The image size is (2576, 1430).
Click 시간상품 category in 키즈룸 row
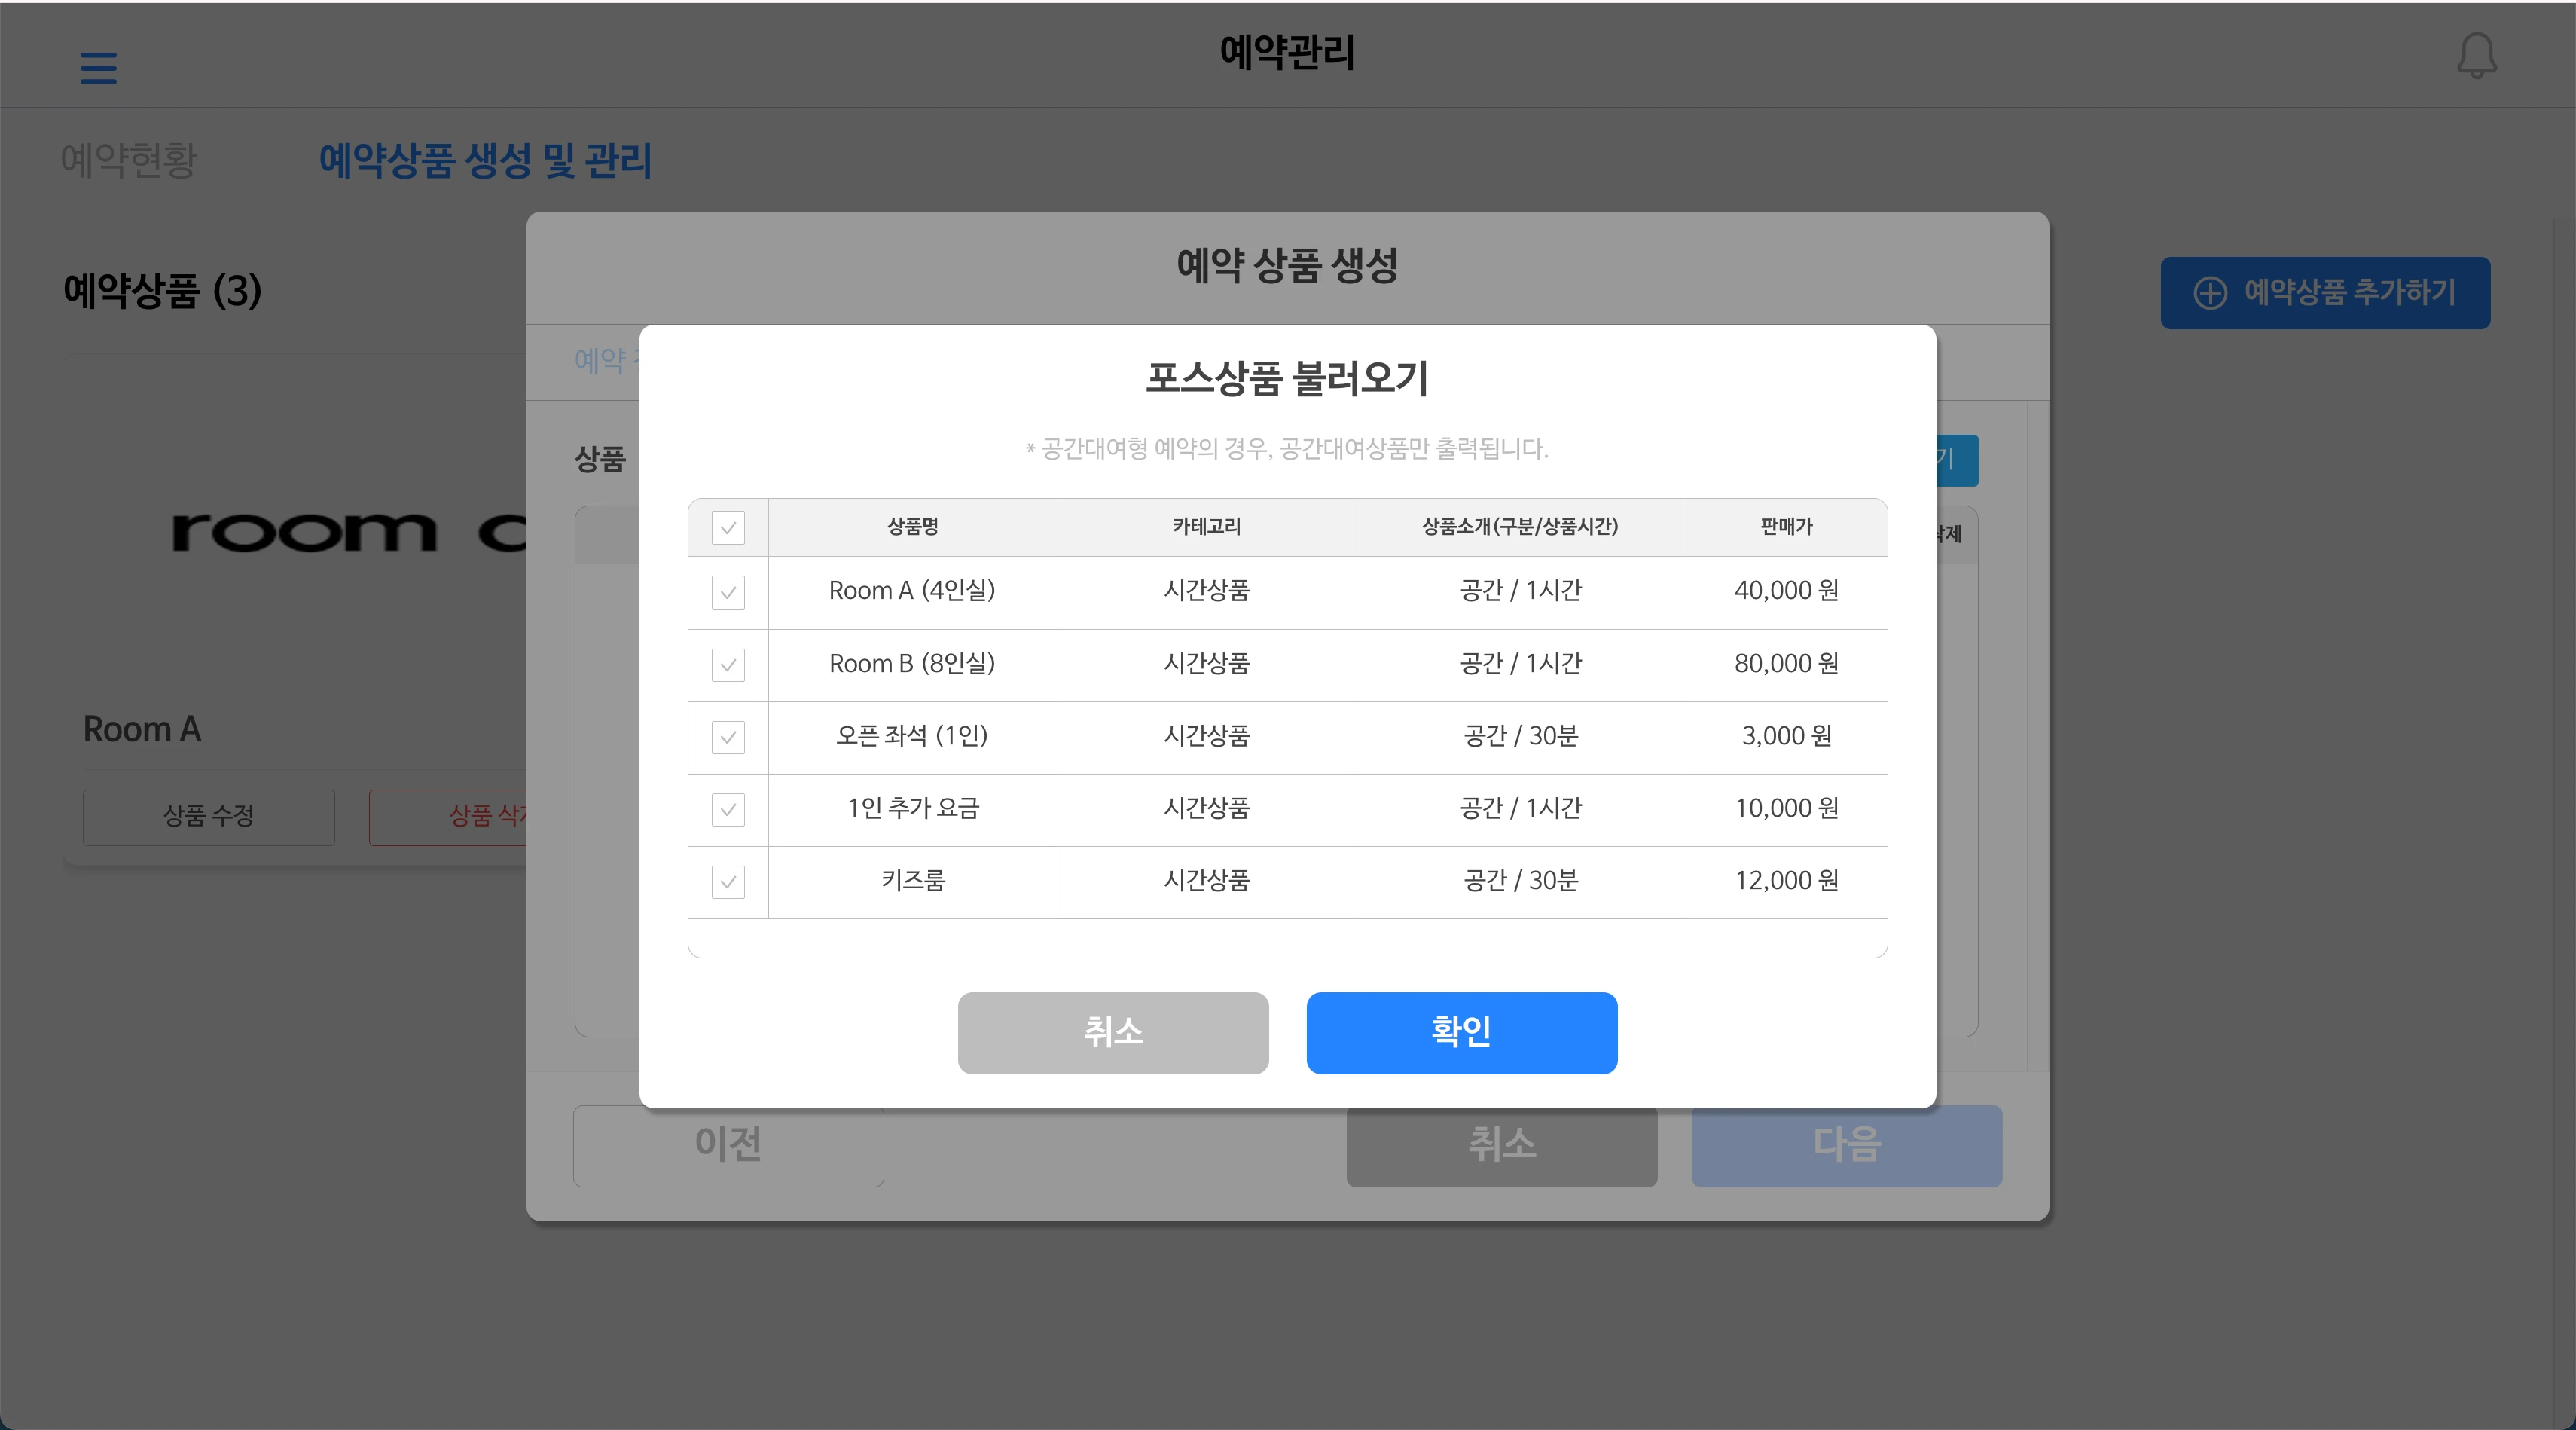(x=1206, y=881)
